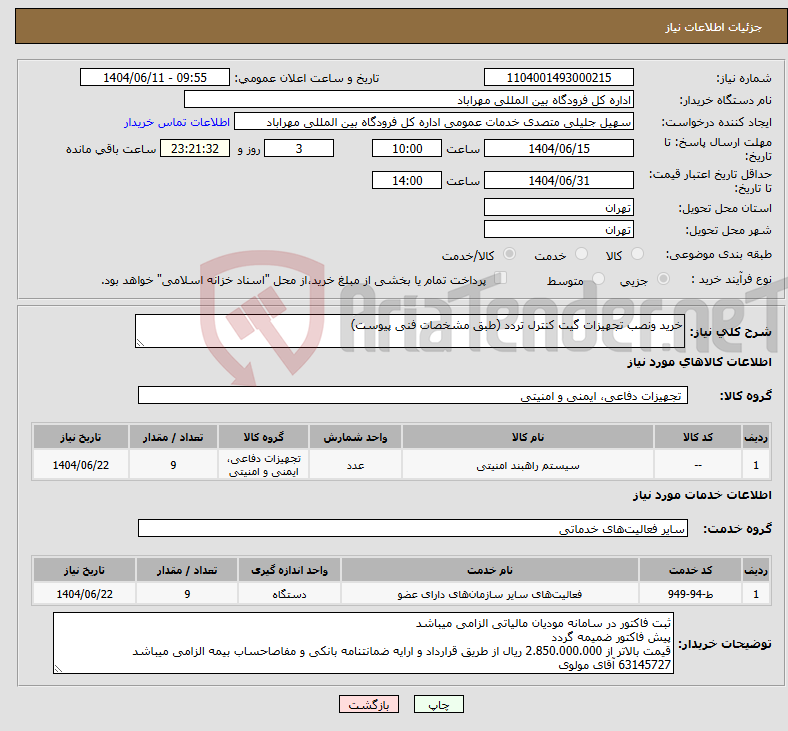Select the کالا radio button
The image size is (788, 731).
point(637,254)
